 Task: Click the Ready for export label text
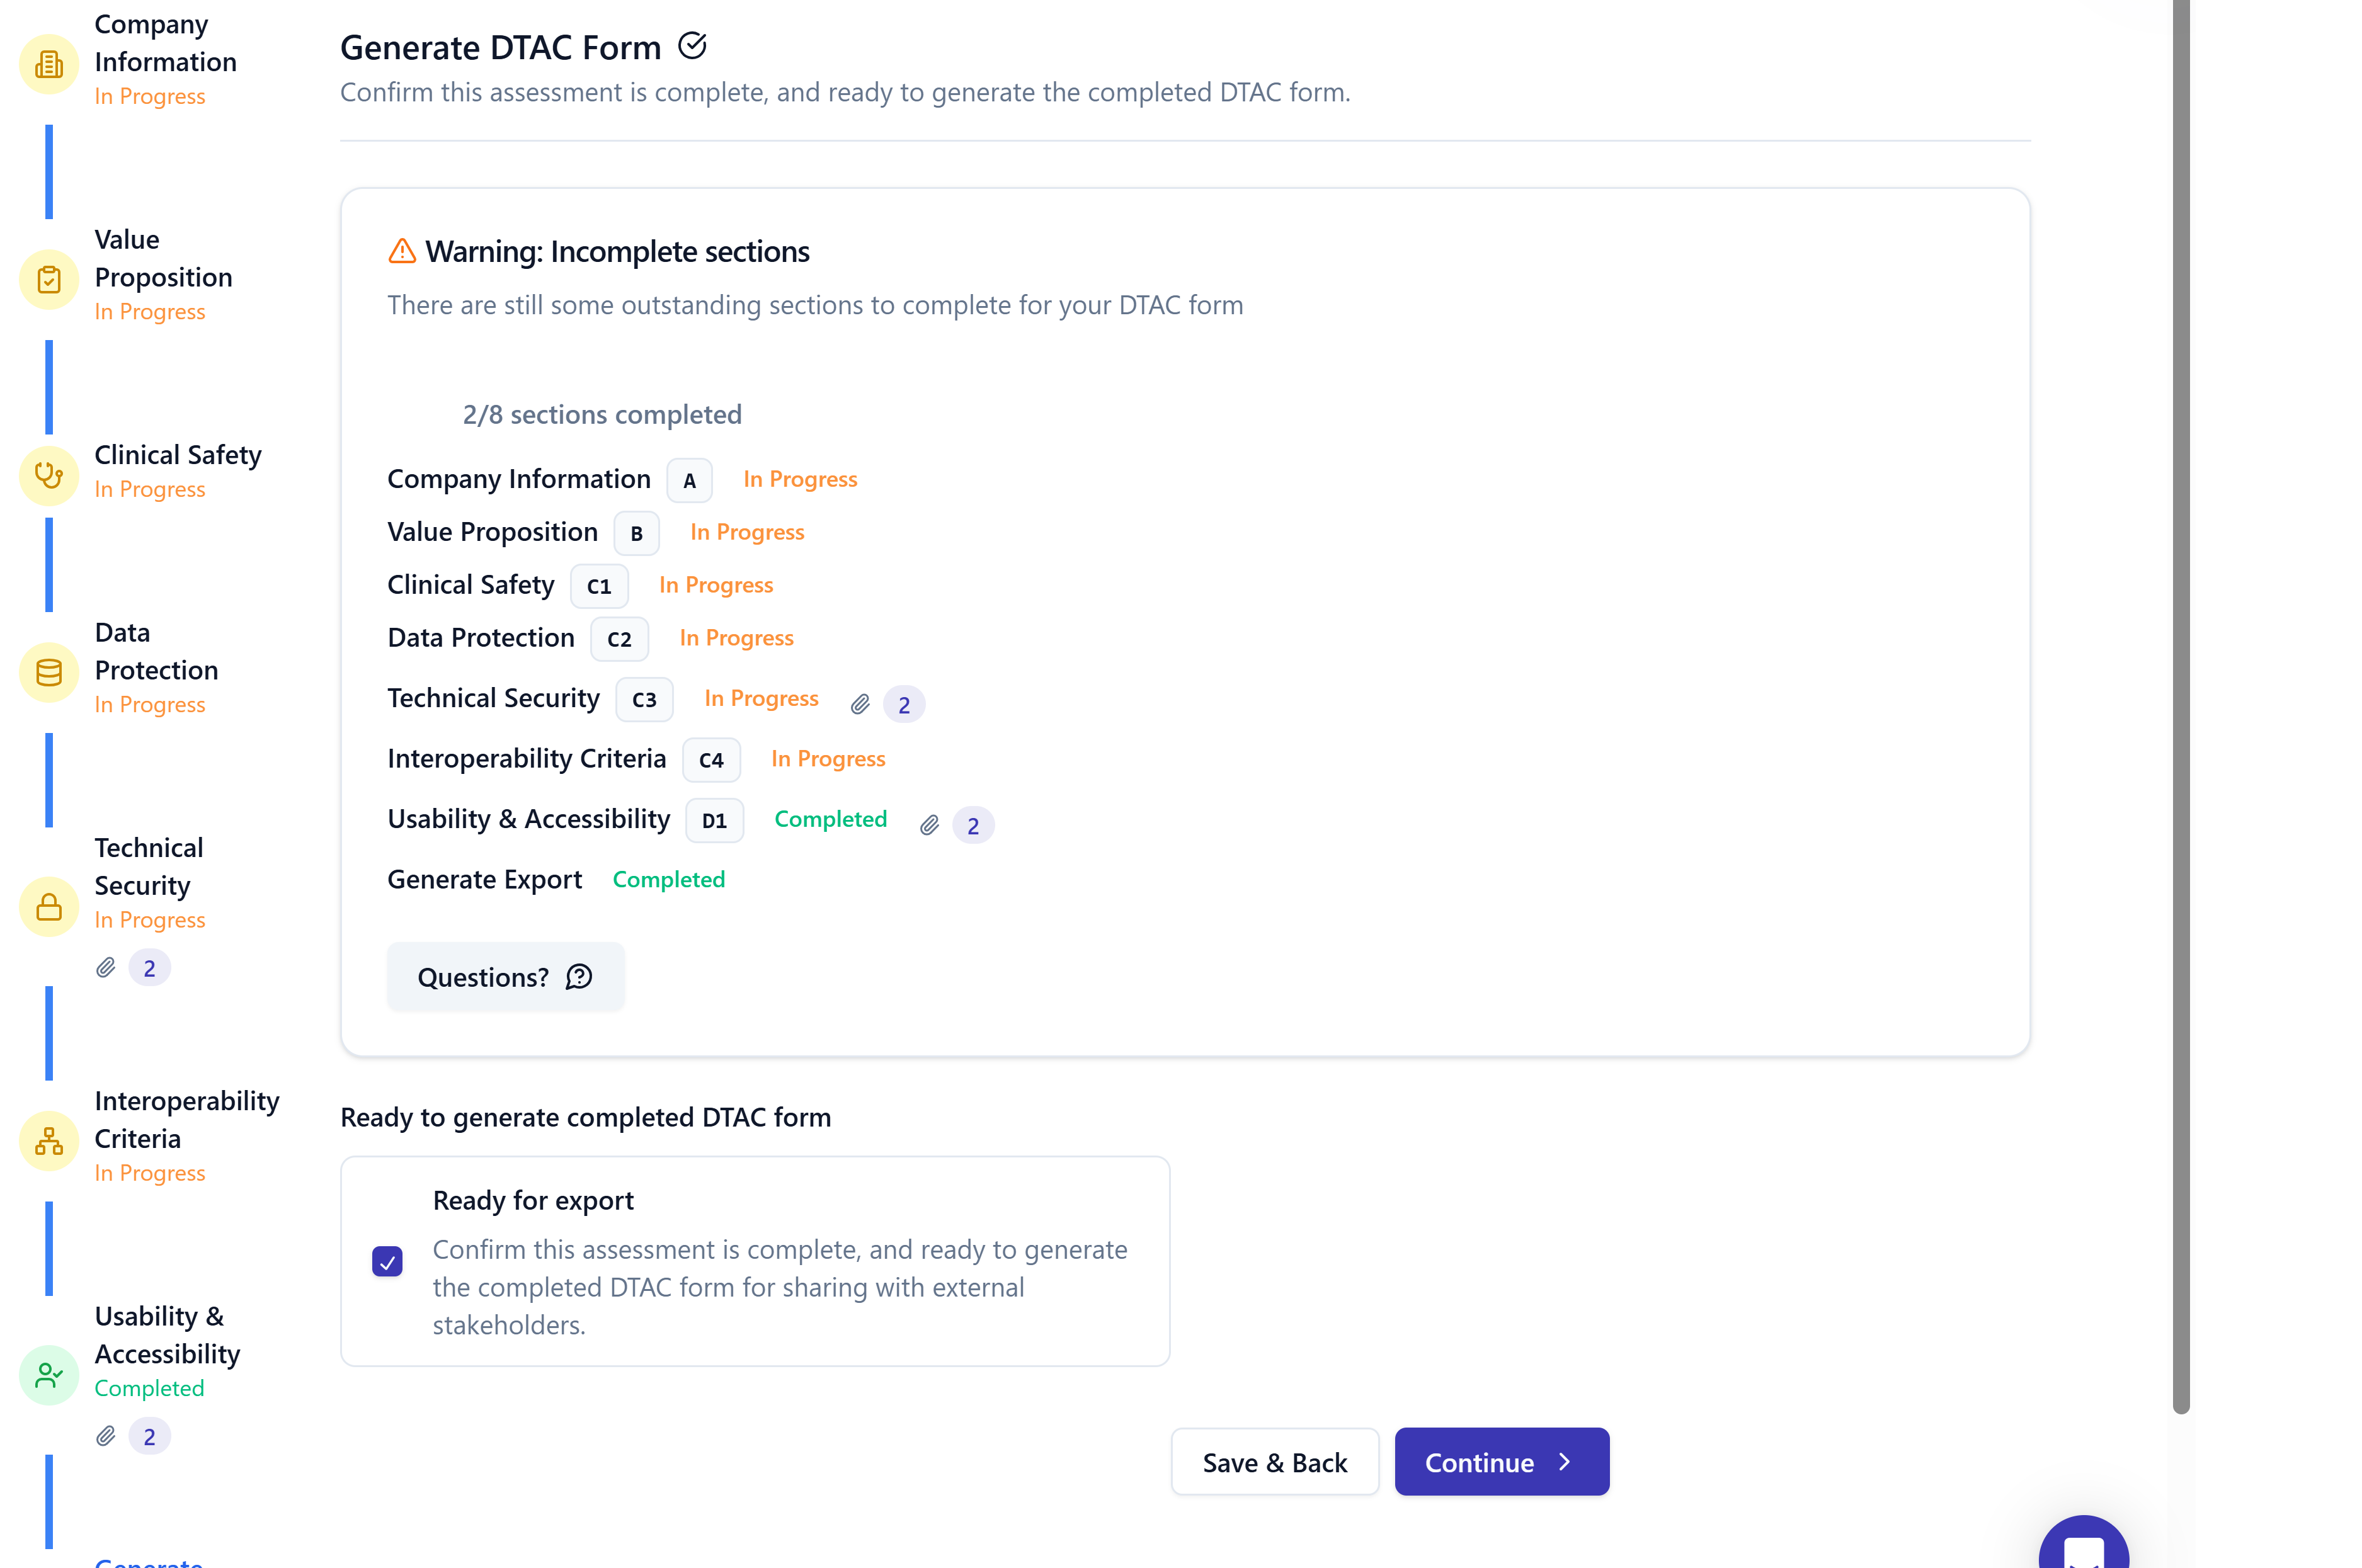533,1200
